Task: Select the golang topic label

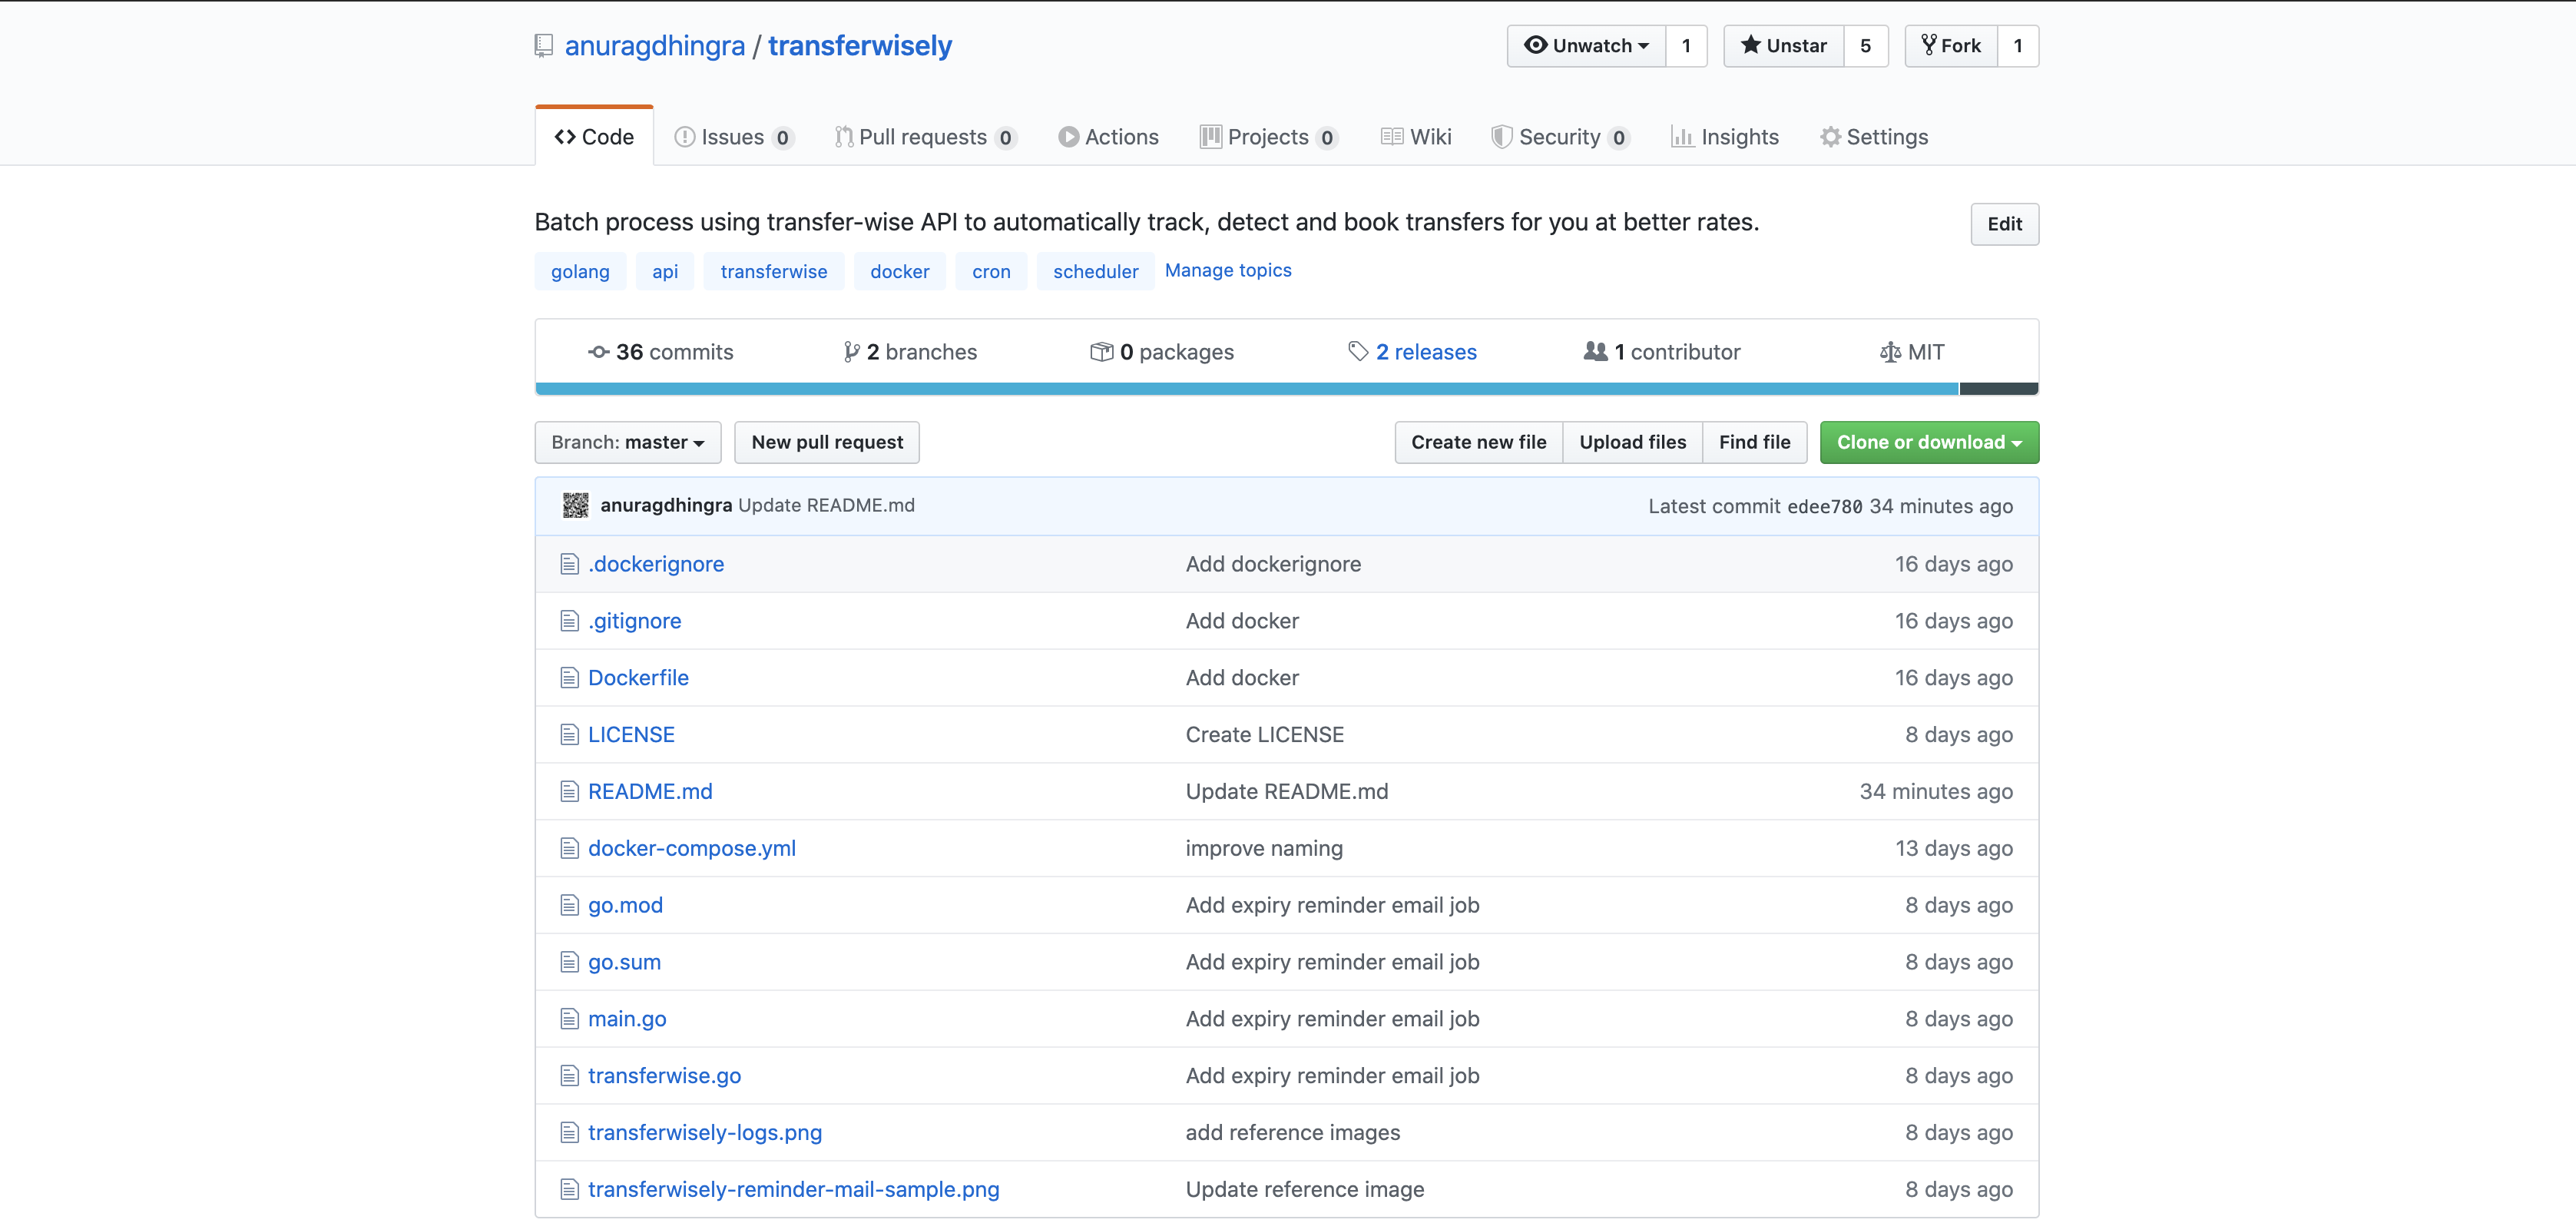Action: 580,271
